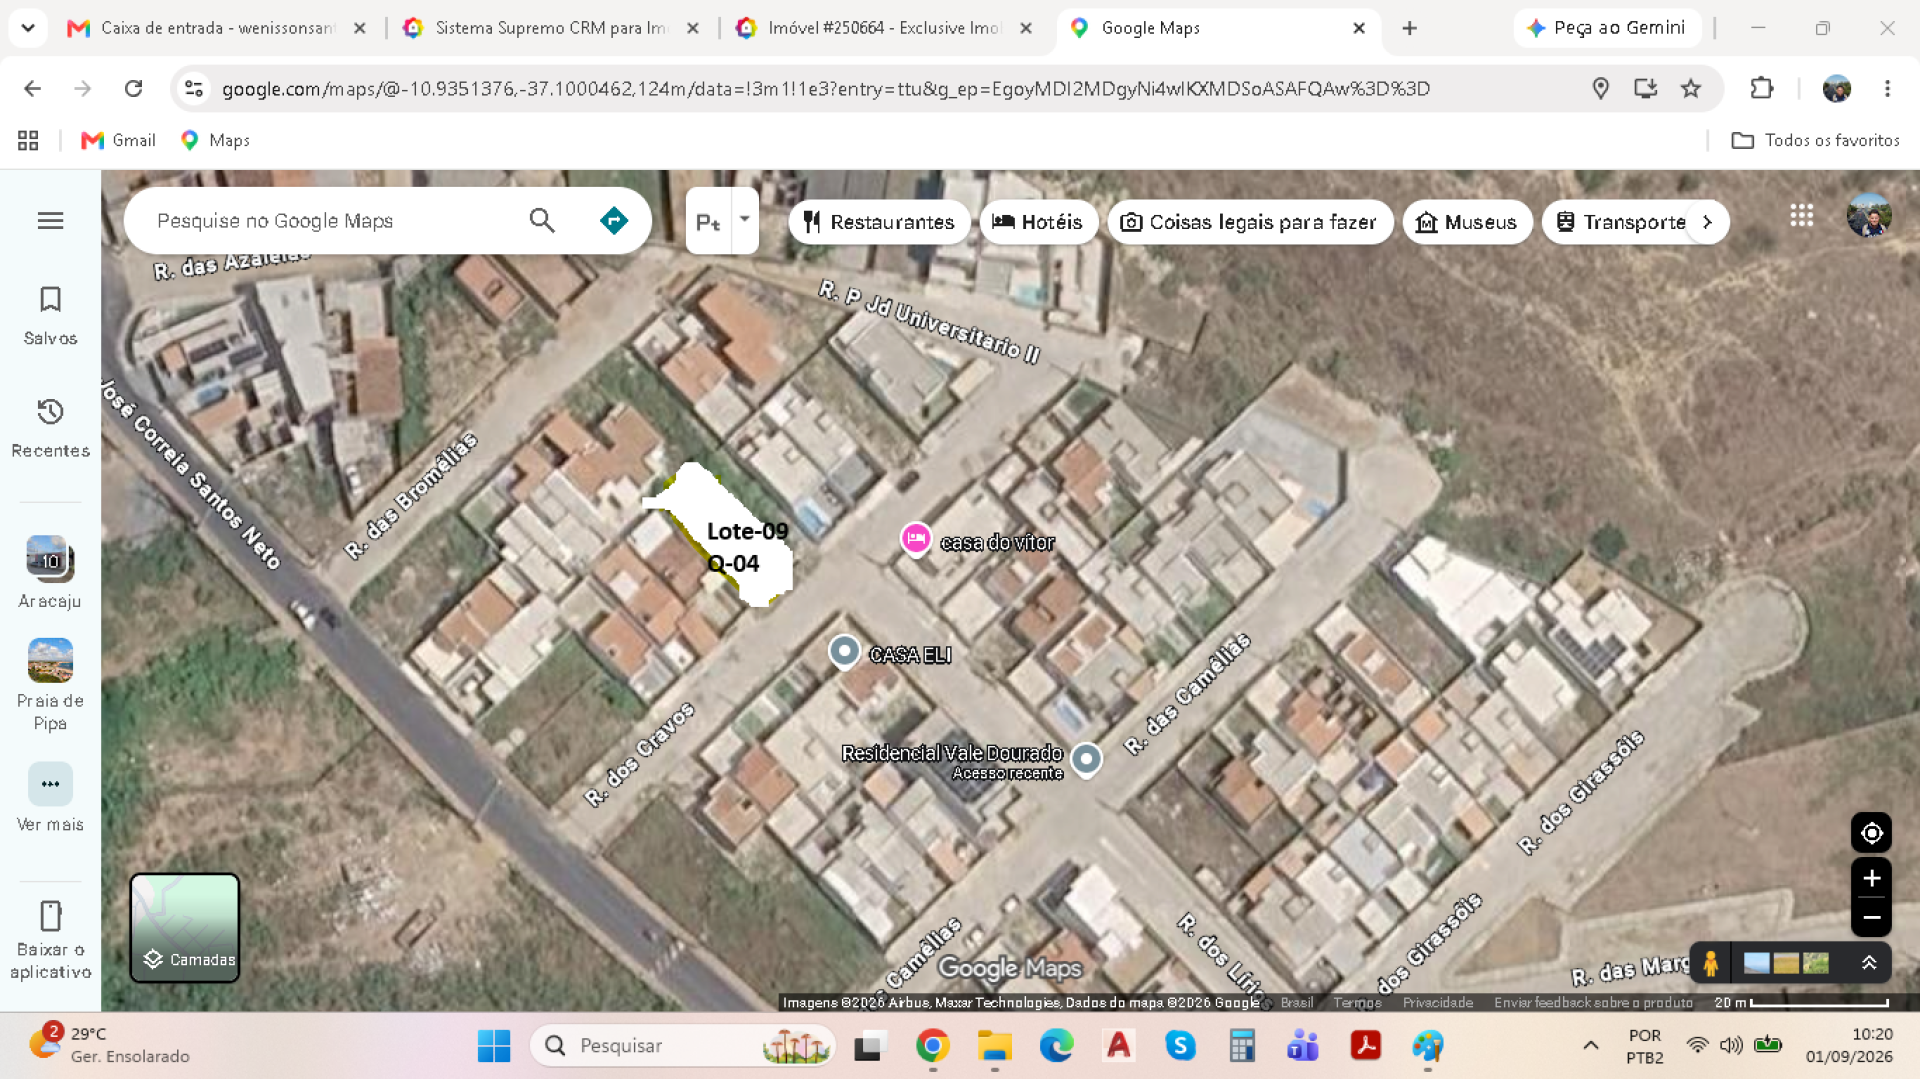1920x1079 pixels.
Task: Launch File Explorer from the taskbar
Action: 994,1046
